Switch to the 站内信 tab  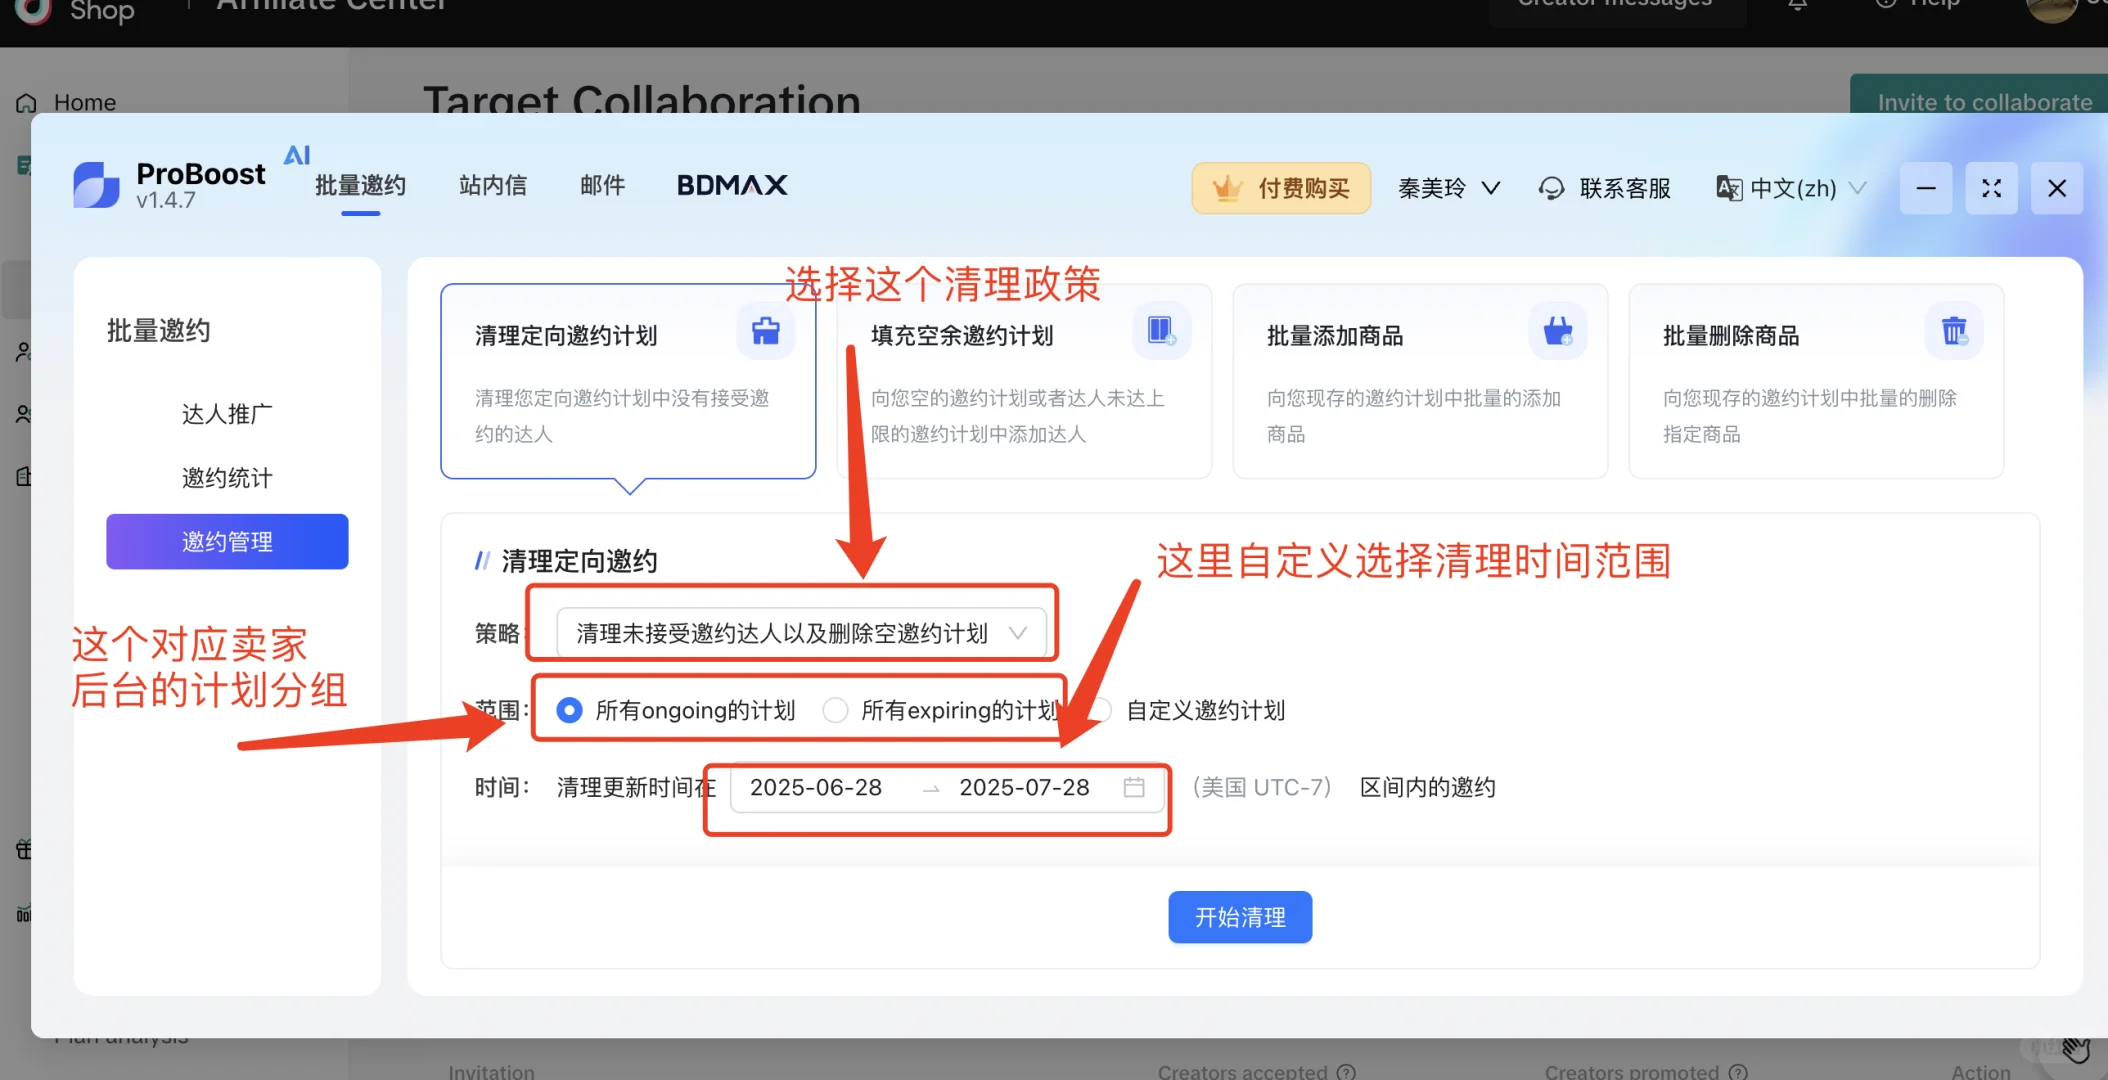tap(492, 186)
